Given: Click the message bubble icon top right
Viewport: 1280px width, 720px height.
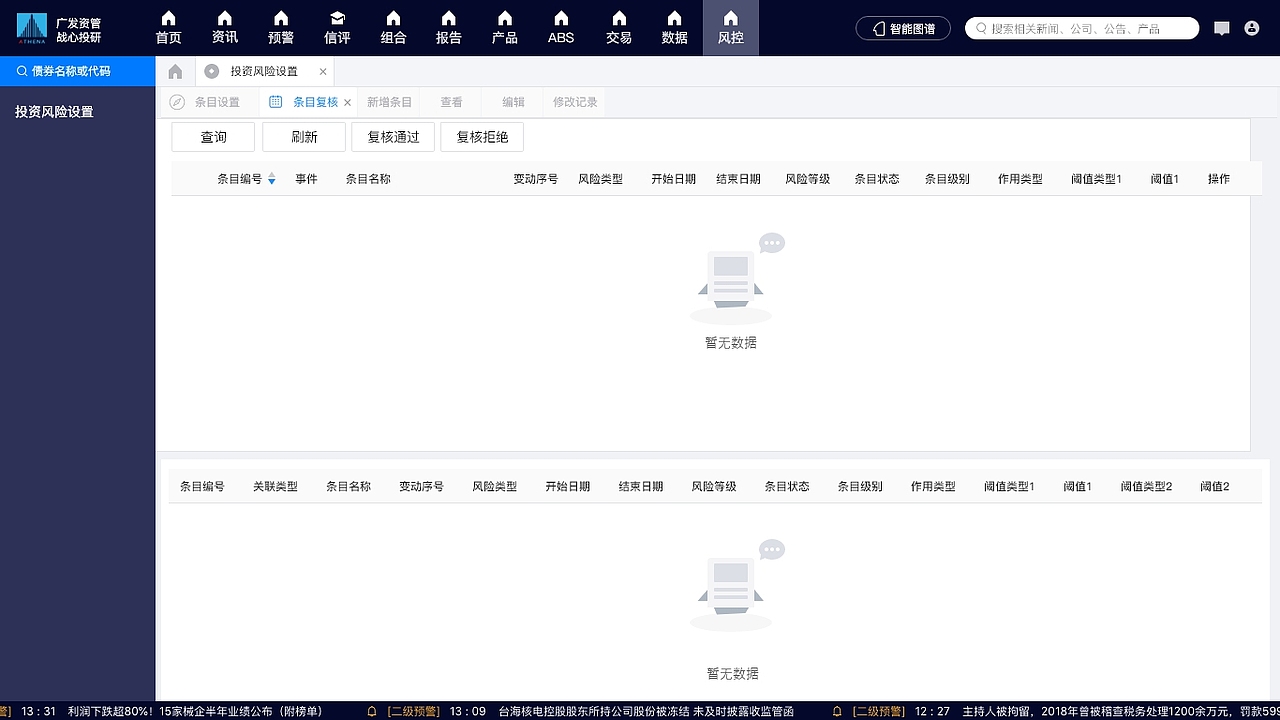Looking at the screenshot, I should 1222,27.
